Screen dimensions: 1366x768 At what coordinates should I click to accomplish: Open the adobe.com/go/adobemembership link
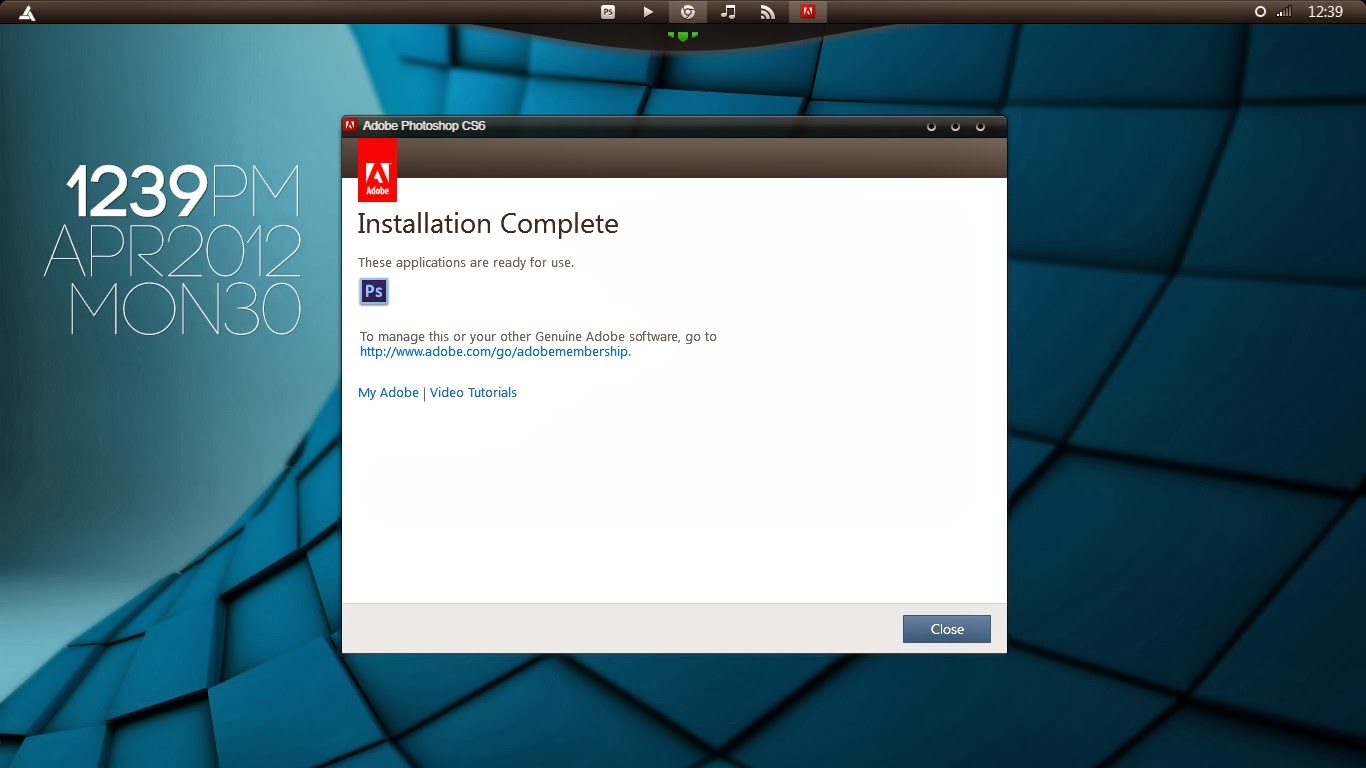coord(494,352)
